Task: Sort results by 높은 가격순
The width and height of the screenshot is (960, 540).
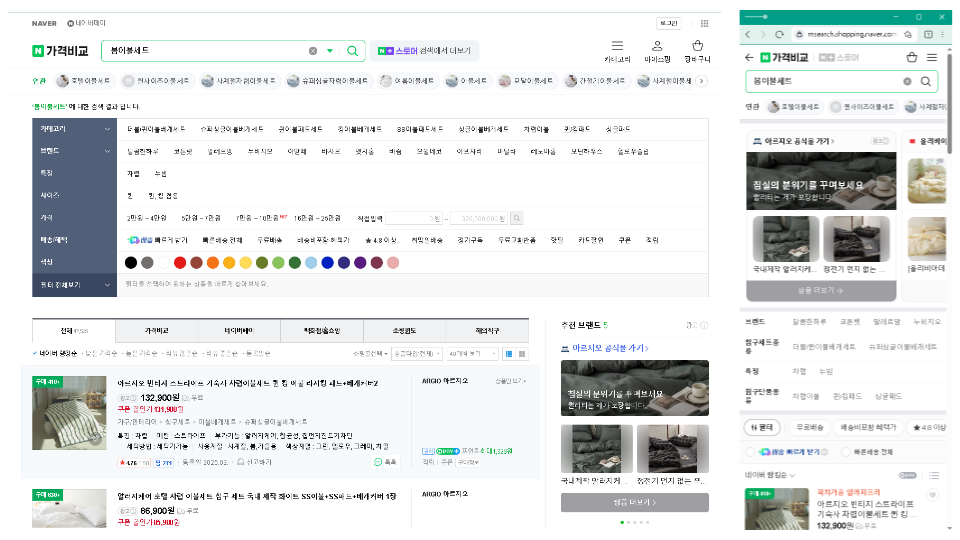Action: pyautogui.click(x=141, y=353)
